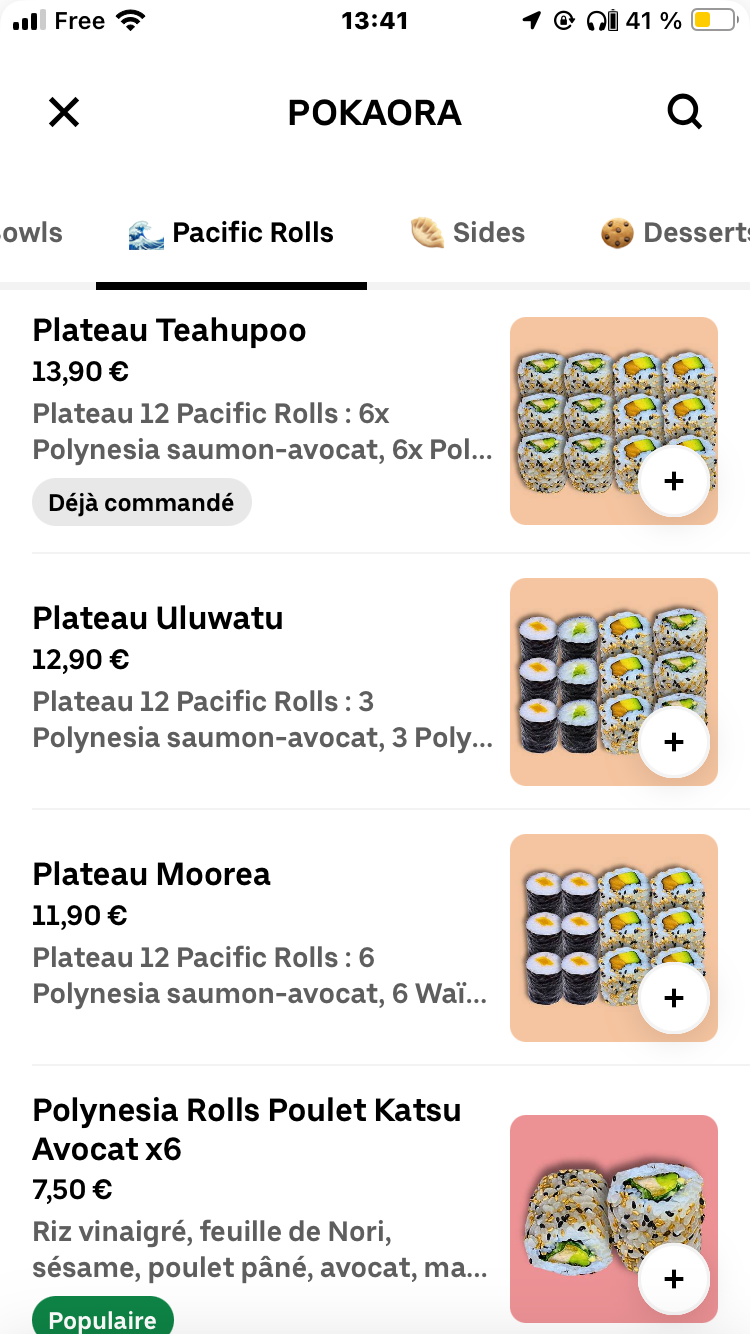Open the Plateau Teahupoo item title
750x1334 pixels.
click(x=169, y=330)
